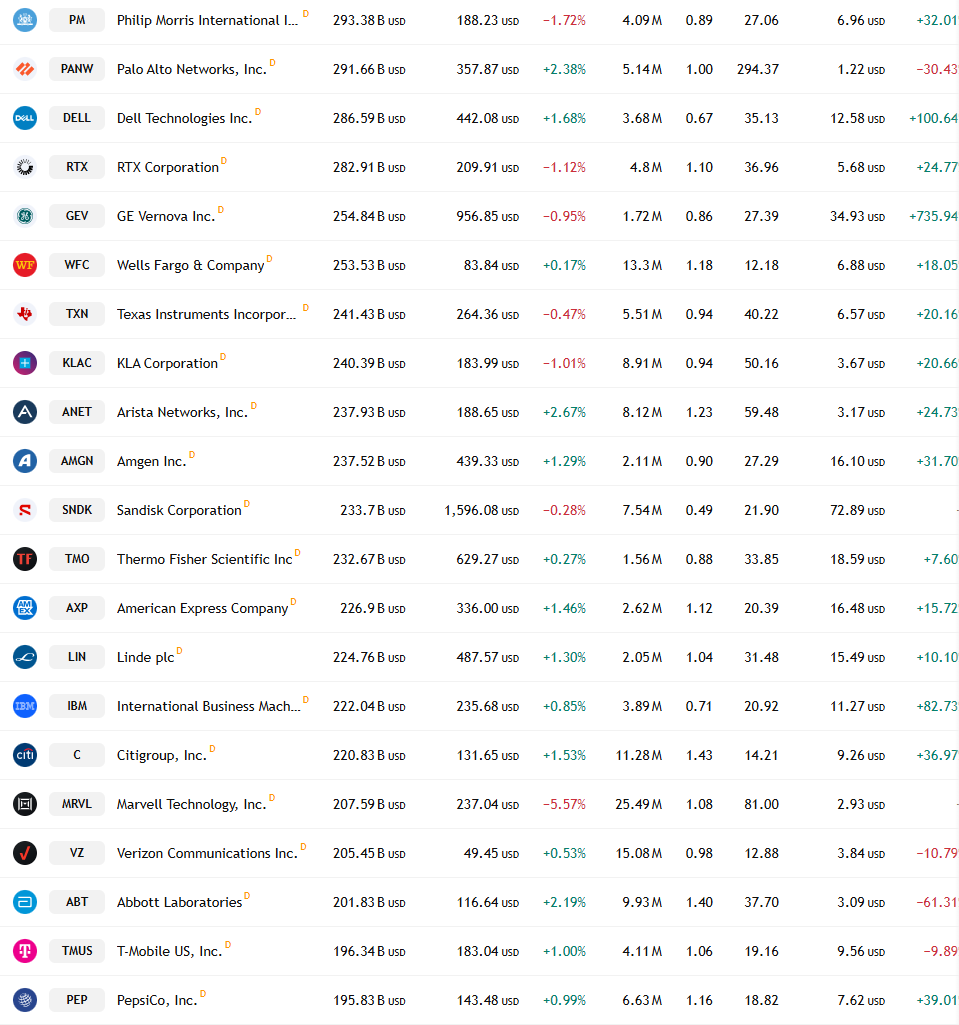The image size is (959, 1025).
Task: Click PepsiCo P/E value 18.82
Action: coord(762,1001)
